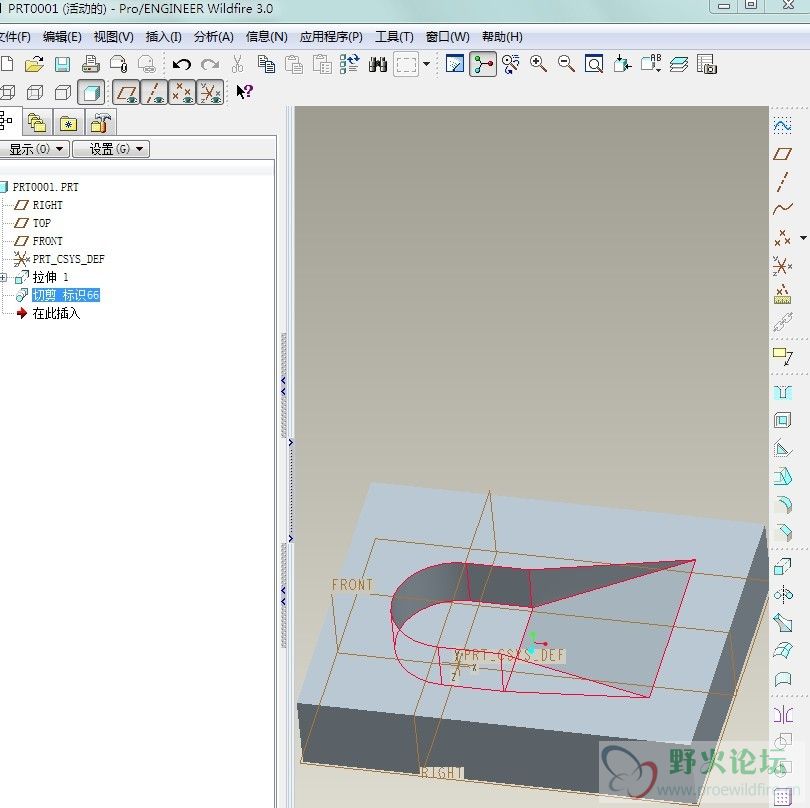Click the context-sensitive help cursor icon

tap(244, 92)
